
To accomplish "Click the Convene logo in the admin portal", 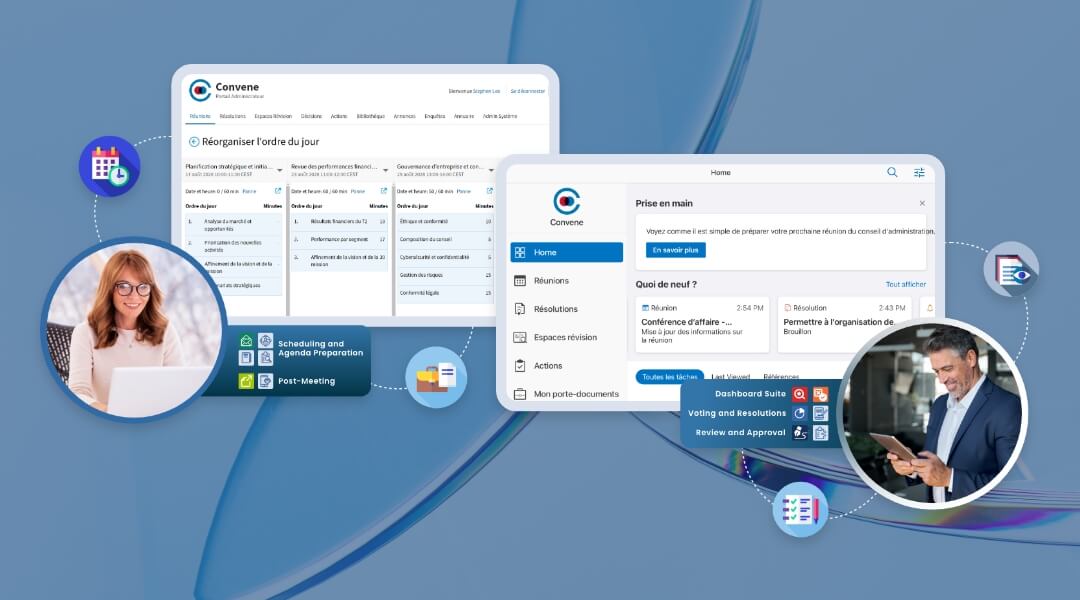I will click(x=200, y=90).
